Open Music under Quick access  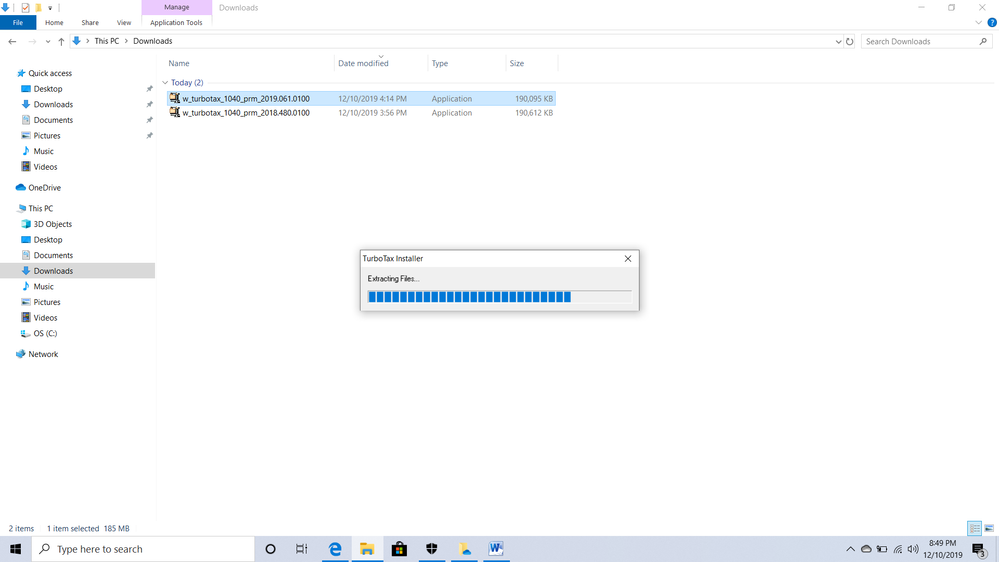(x=43, y=151)
